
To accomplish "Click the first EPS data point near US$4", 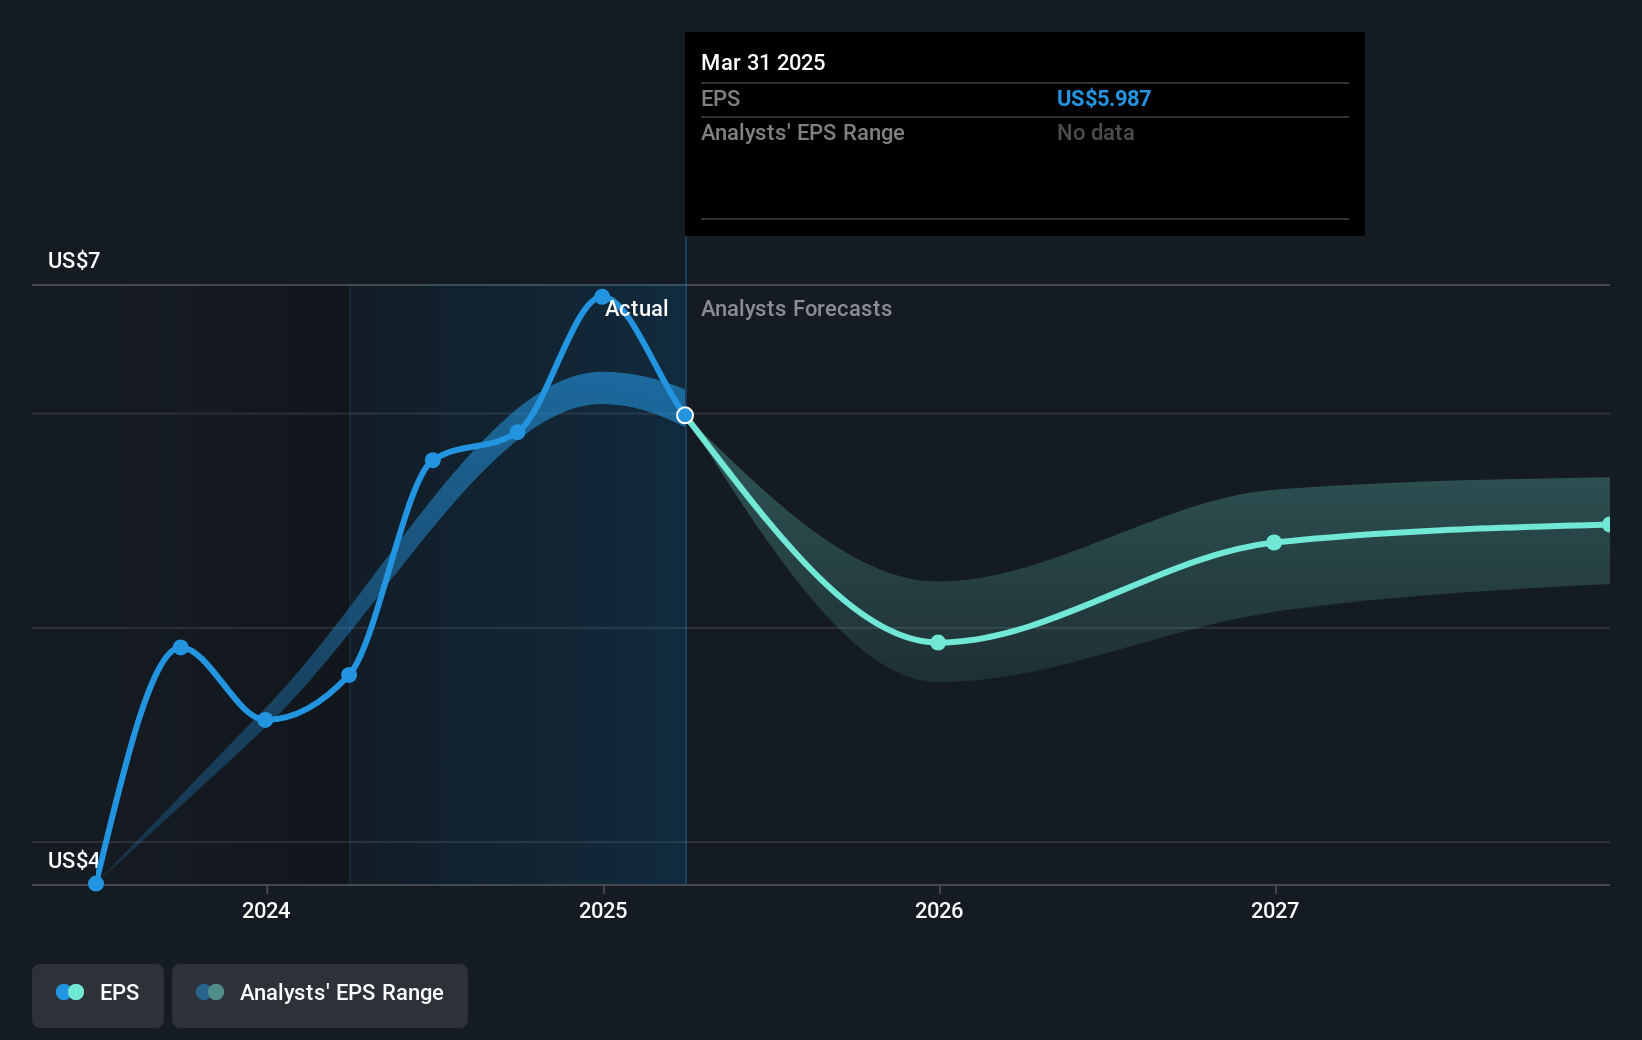I will pos(96,883).
